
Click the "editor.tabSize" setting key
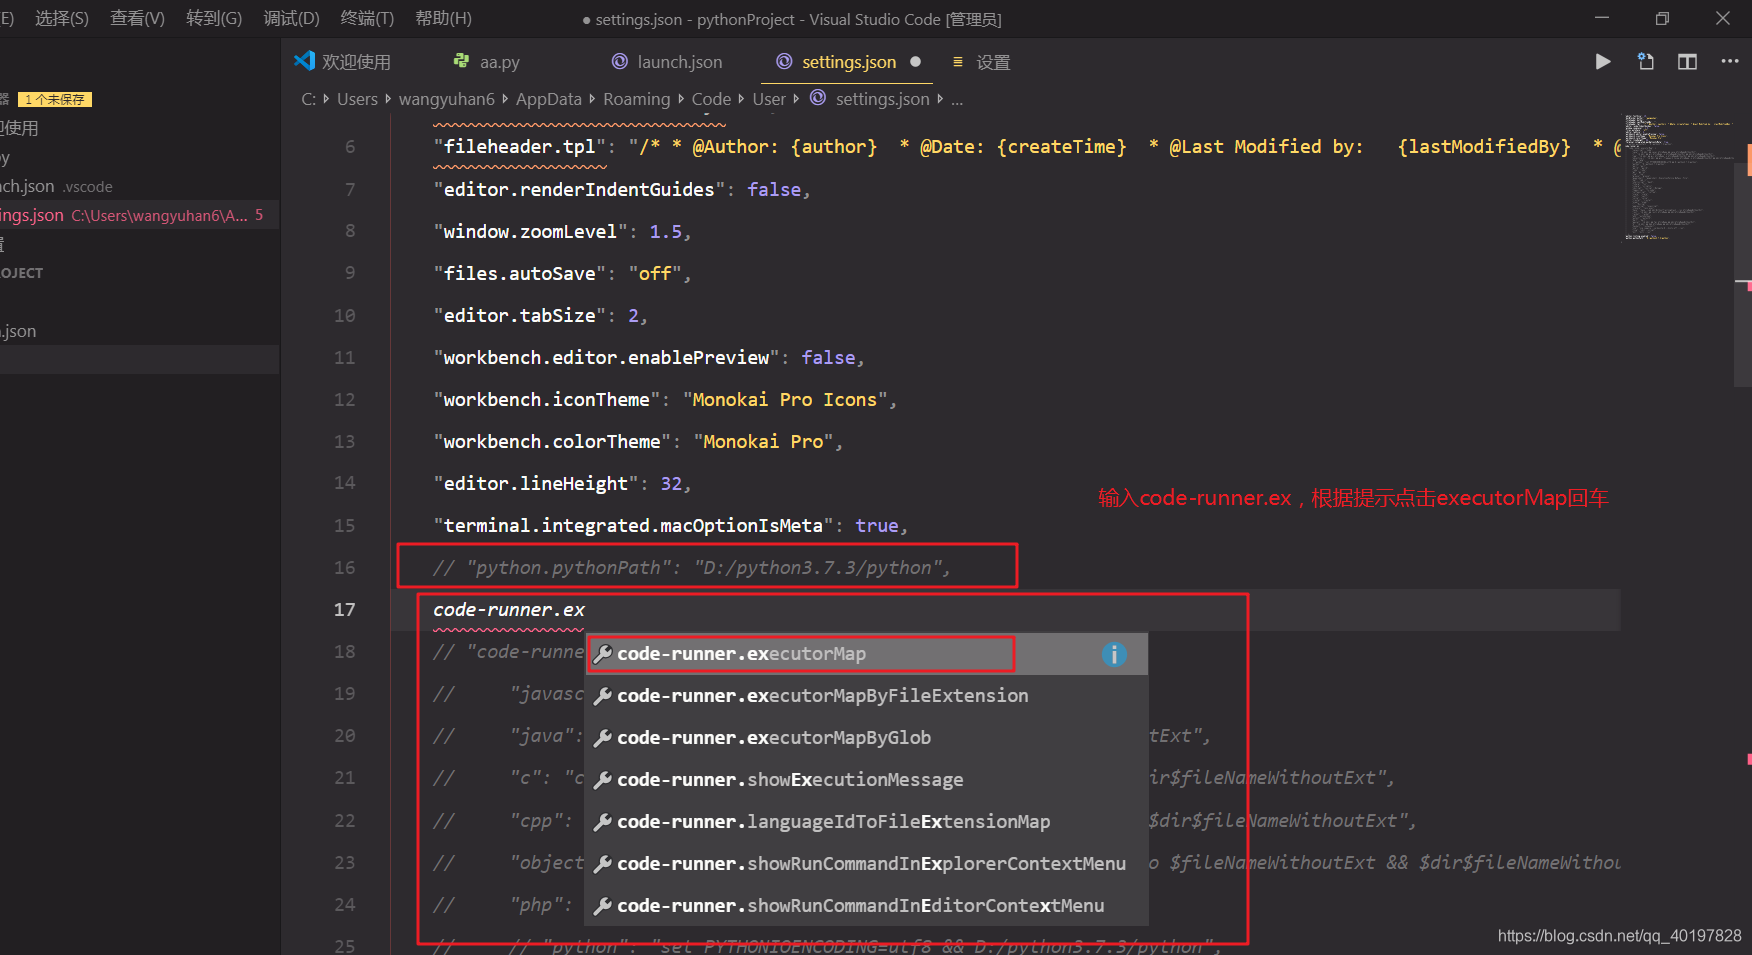[520, 316]
